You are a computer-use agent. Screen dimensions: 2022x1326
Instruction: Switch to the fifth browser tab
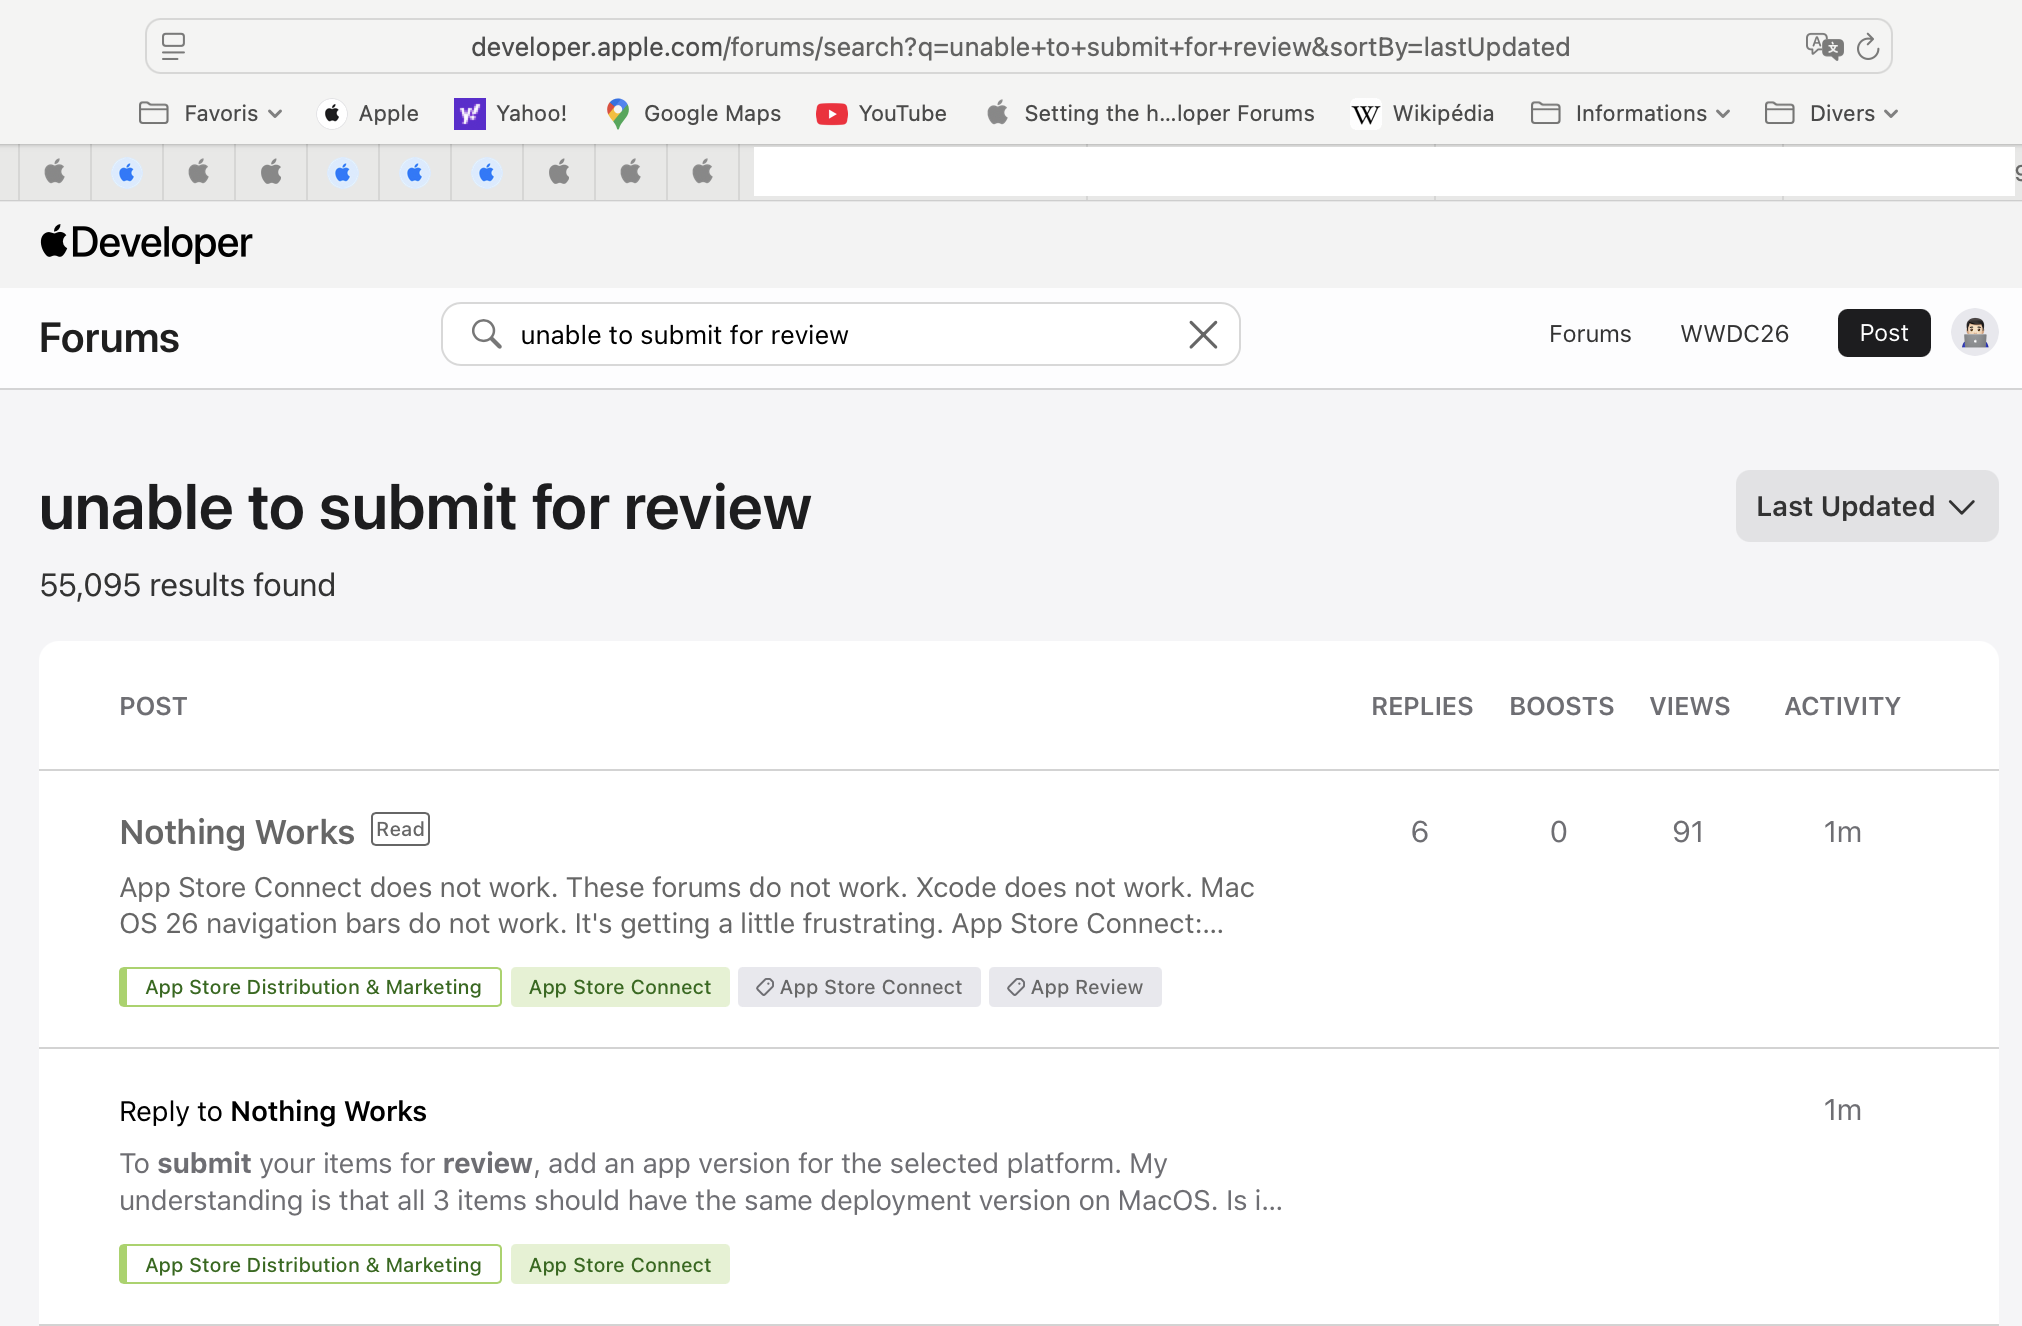coord(343,173)
